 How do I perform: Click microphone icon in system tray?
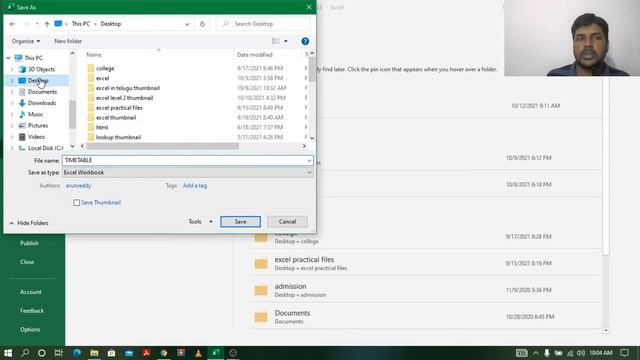547,353
